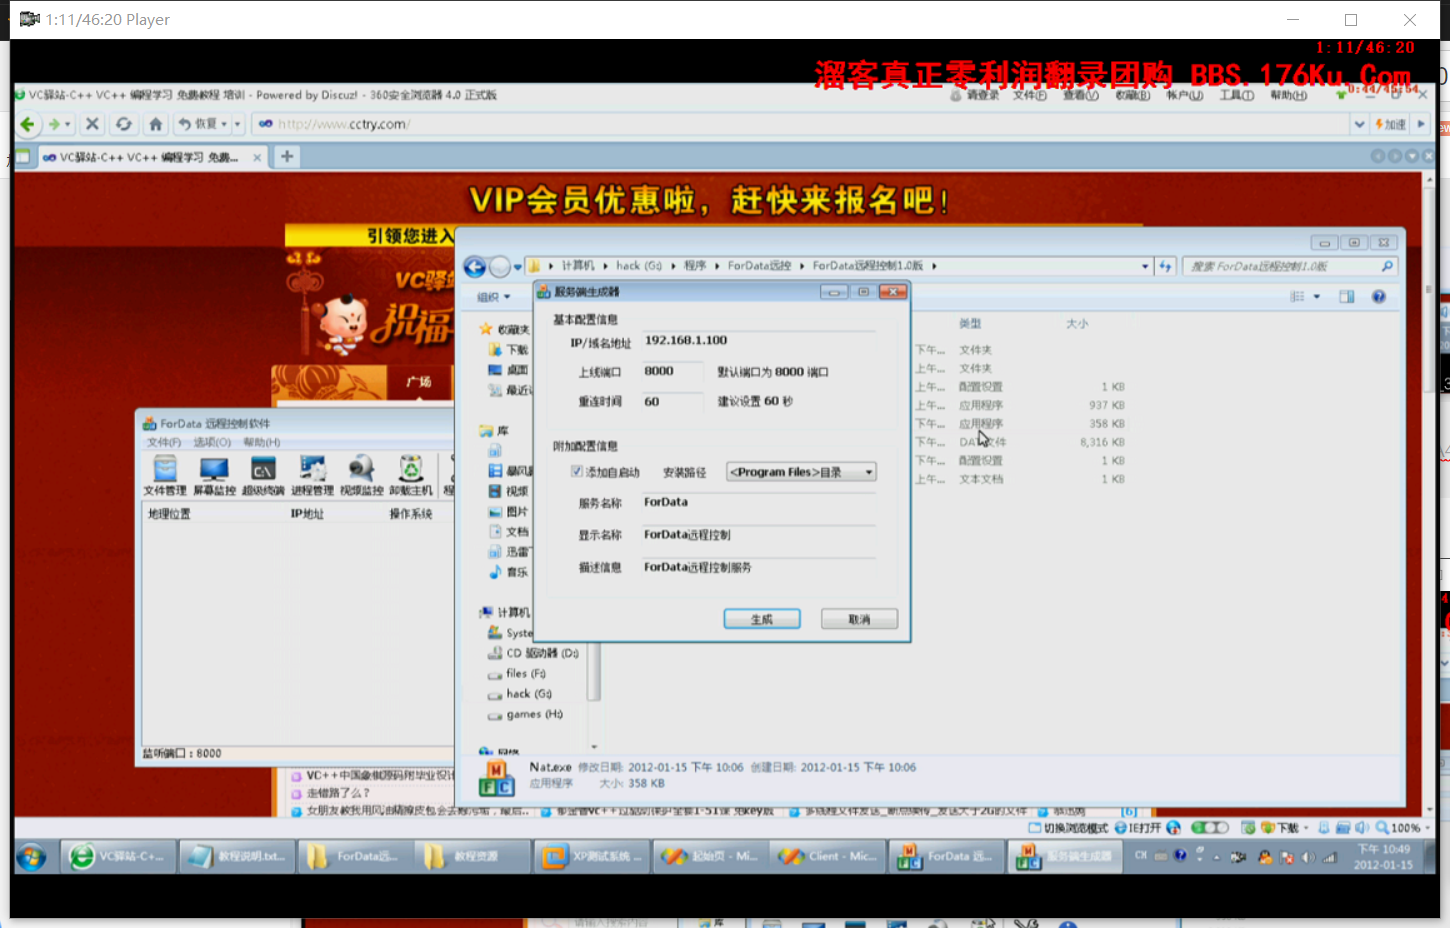This screenshot has height=928, width=1450.
Task: Click the 上线端口 field showing 8000
Action: [671, 371]
